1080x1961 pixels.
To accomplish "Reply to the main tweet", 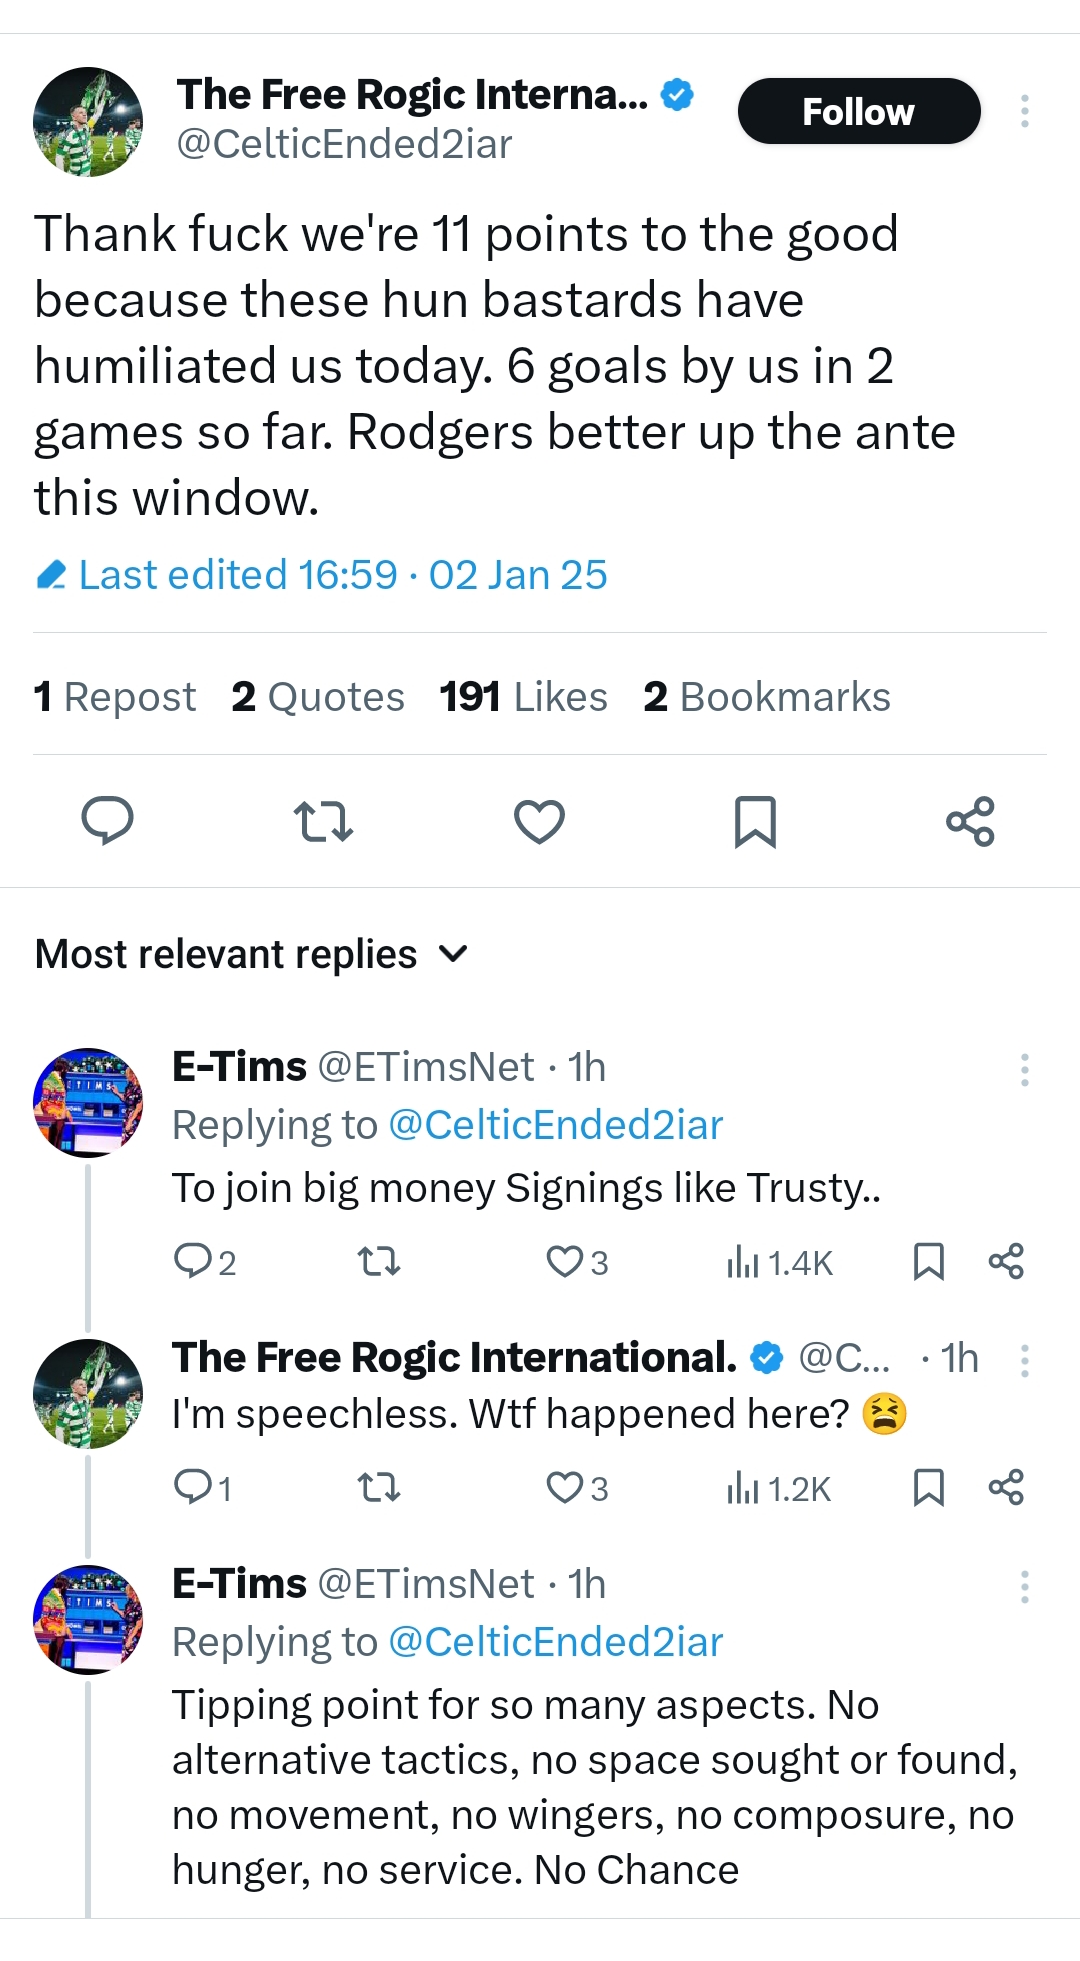I will [107, 821].
